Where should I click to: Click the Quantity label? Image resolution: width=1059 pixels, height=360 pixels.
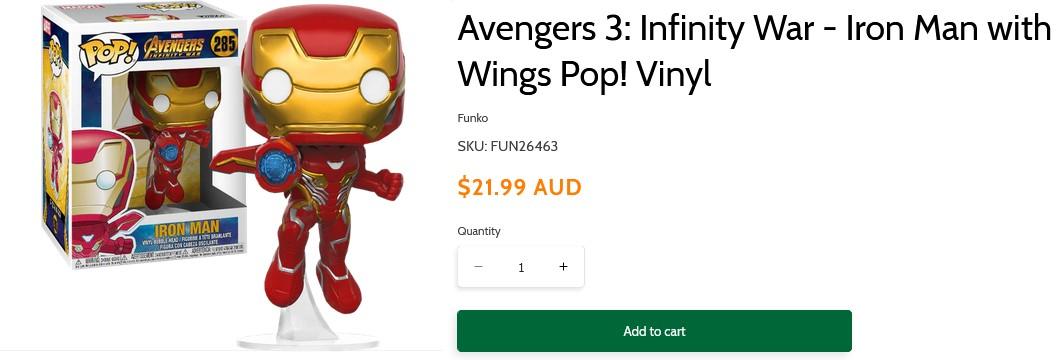[479, 231]
